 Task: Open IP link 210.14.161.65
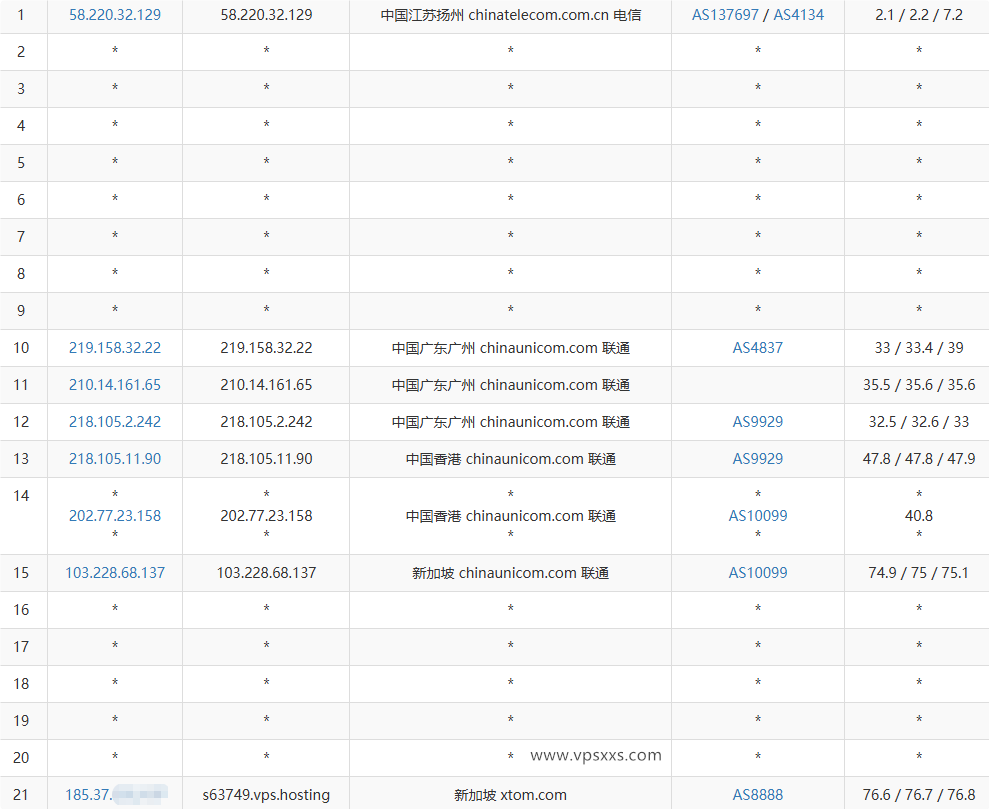(115, 385)
